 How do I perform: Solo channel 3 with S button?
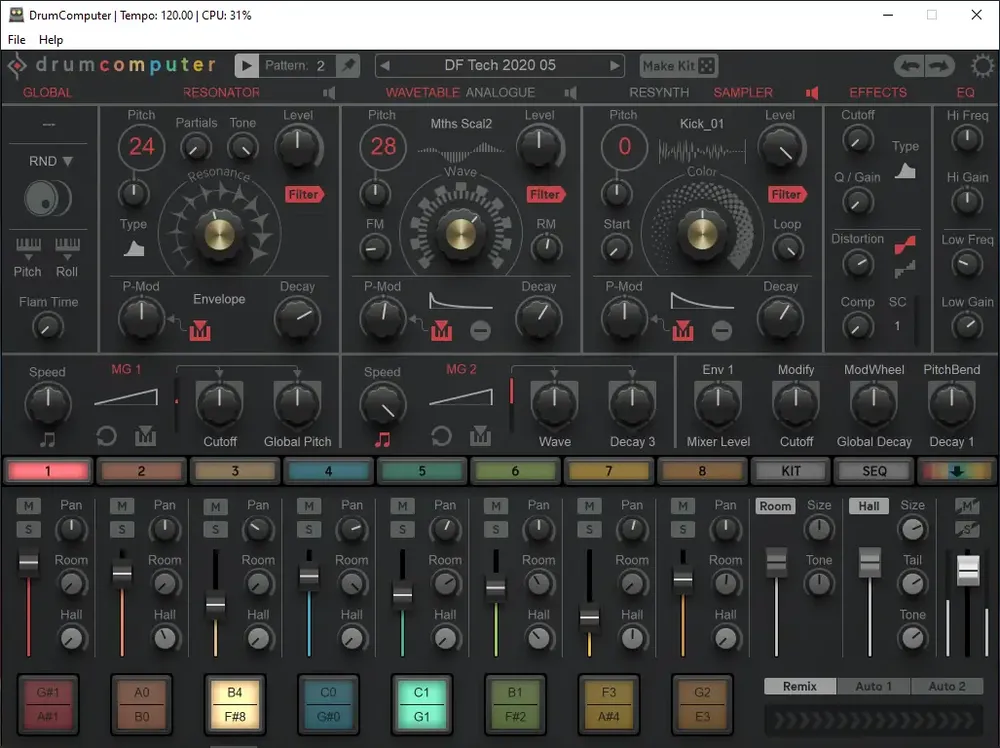216,529
